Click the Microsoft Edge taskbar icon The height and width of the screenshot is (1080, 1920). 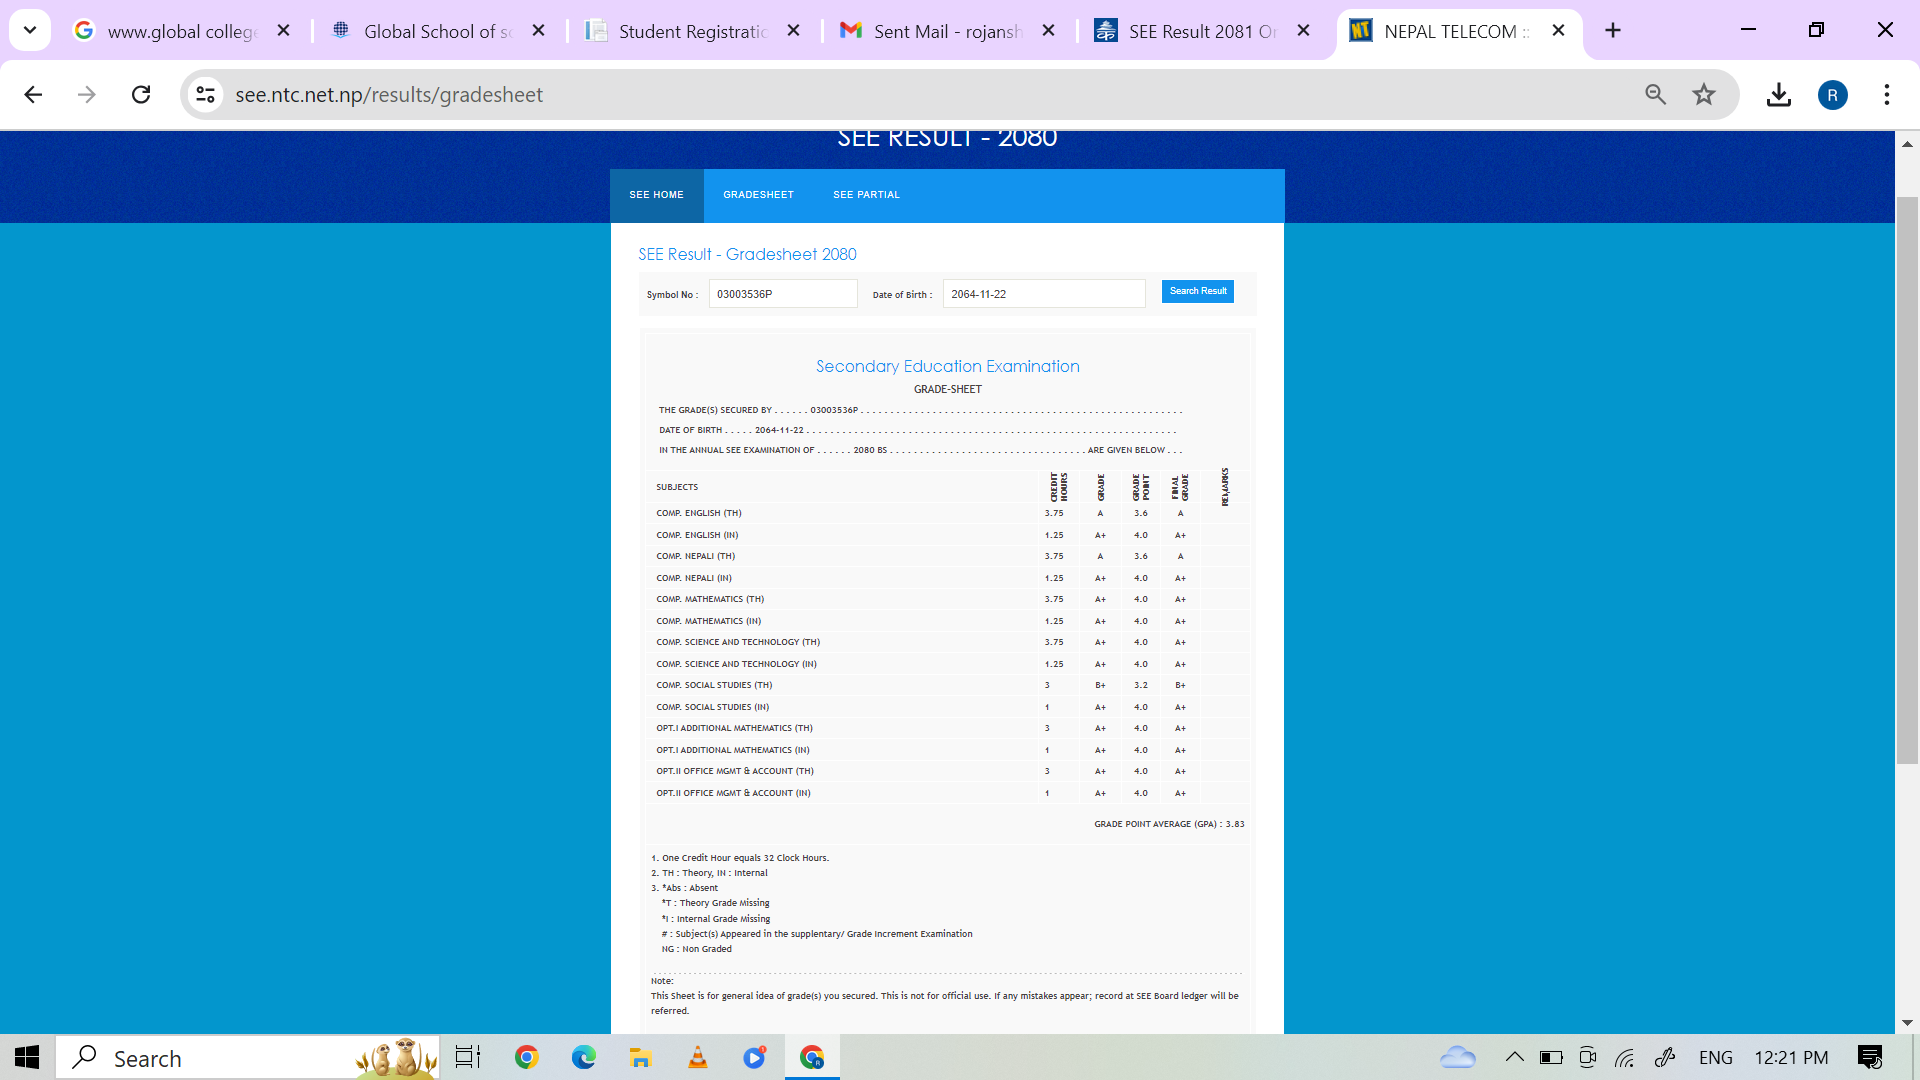583,1057
